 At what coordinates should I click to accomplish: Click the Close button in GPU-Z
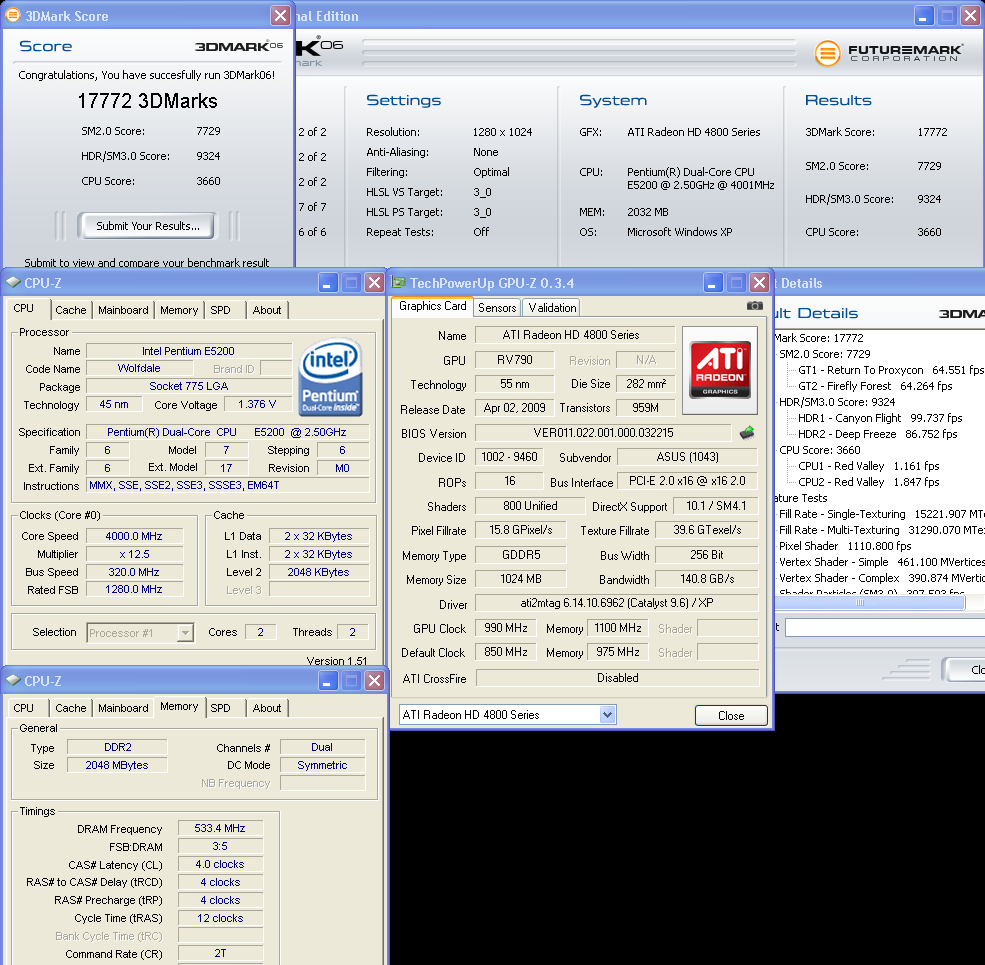pos(731,715)
